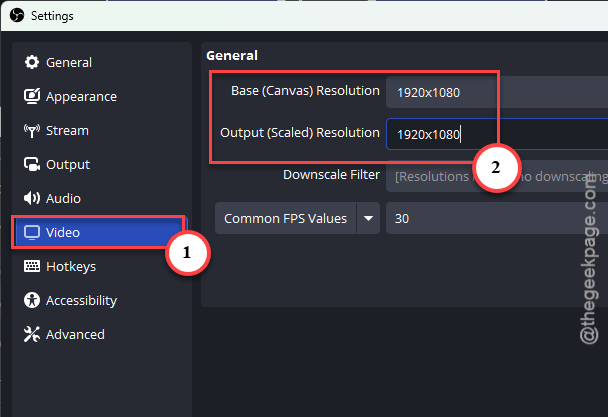The height and width of the screenshot is (417, 608).
Task: Click the Video monitor icon
Action: click(x=32, y=232)
